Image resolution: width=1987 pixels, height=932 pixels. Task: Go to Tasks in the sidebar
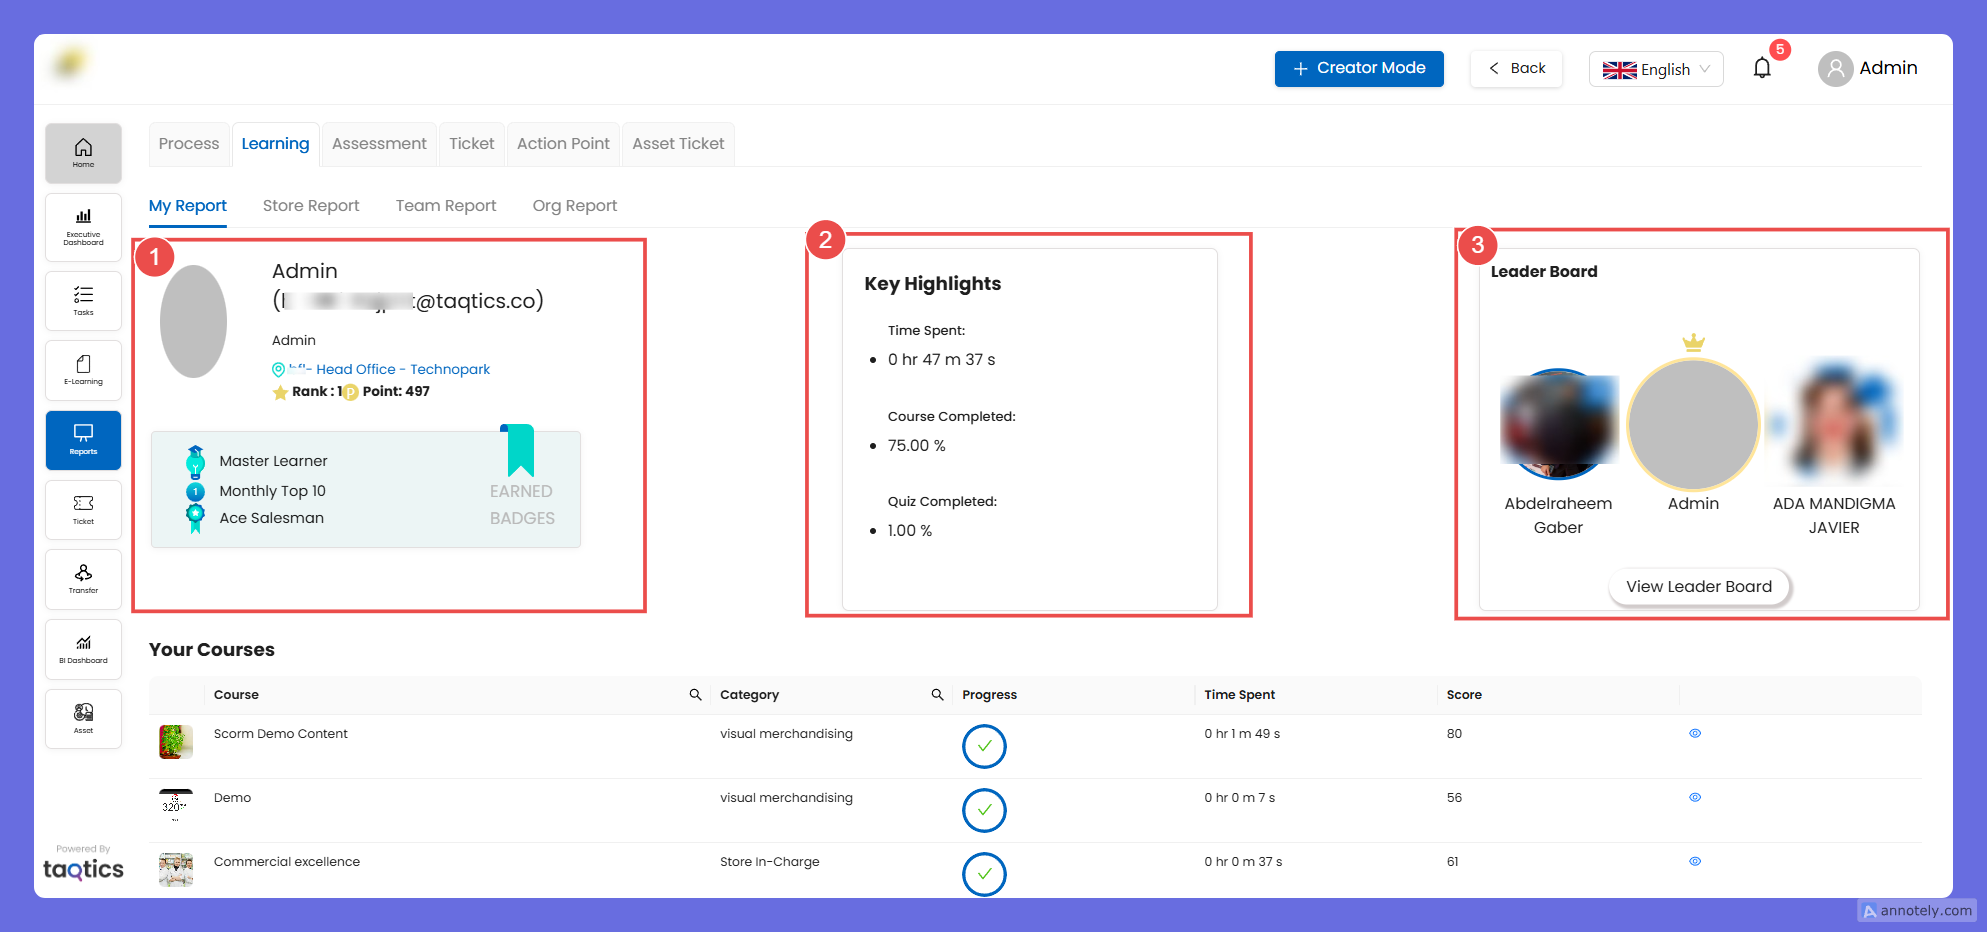click(x=83, y=300)
